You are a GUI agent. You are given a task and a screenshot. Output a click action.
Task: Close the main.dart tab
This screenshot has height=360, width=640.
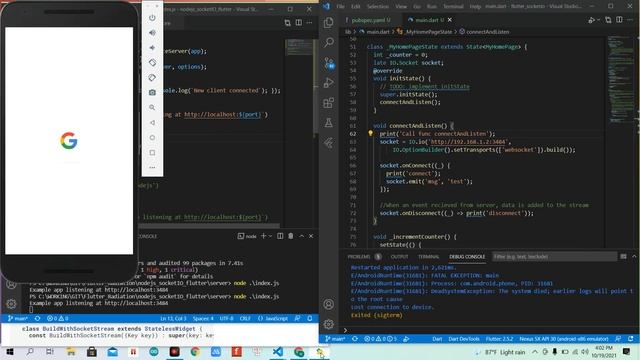[449, 20]
